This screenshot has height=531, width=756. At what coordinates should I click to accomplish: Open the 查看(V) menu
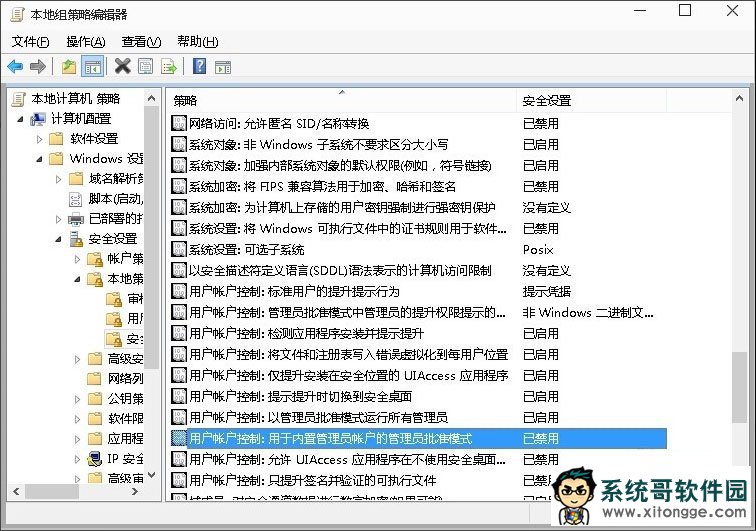click(141, 42)
